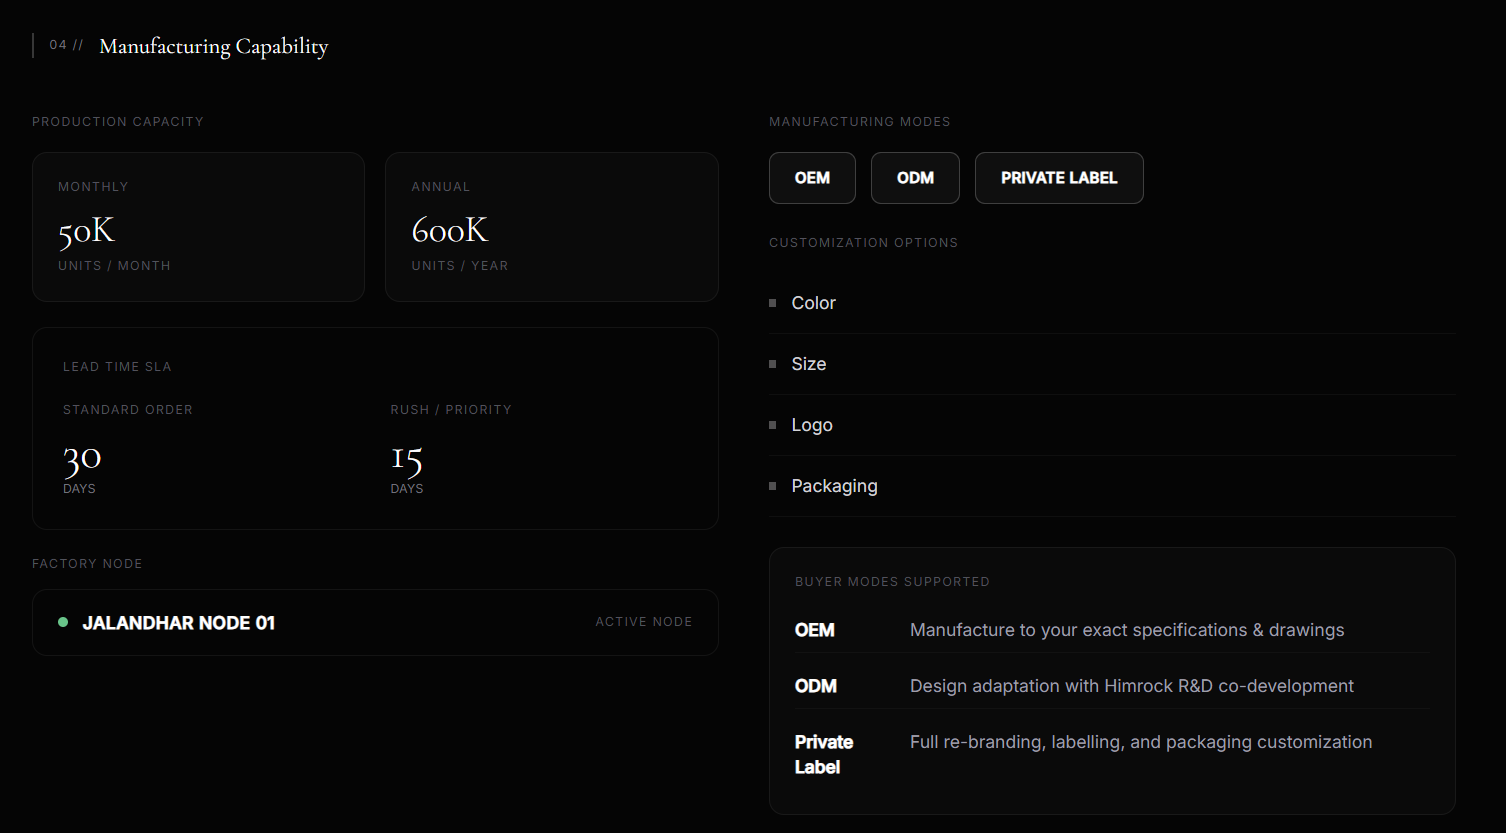Click the Private Label row in buyer modes
The image size is (1506, 833).
[1113, 754]
